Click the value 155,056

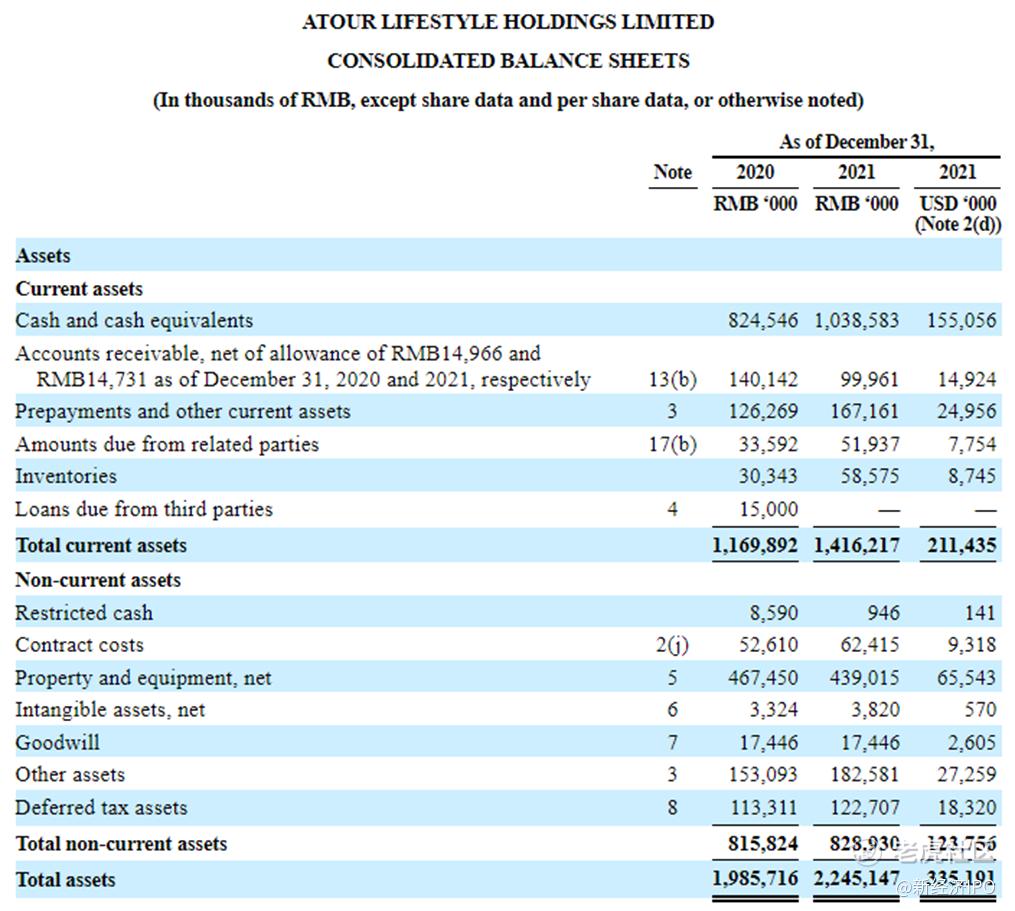point(961,321)
